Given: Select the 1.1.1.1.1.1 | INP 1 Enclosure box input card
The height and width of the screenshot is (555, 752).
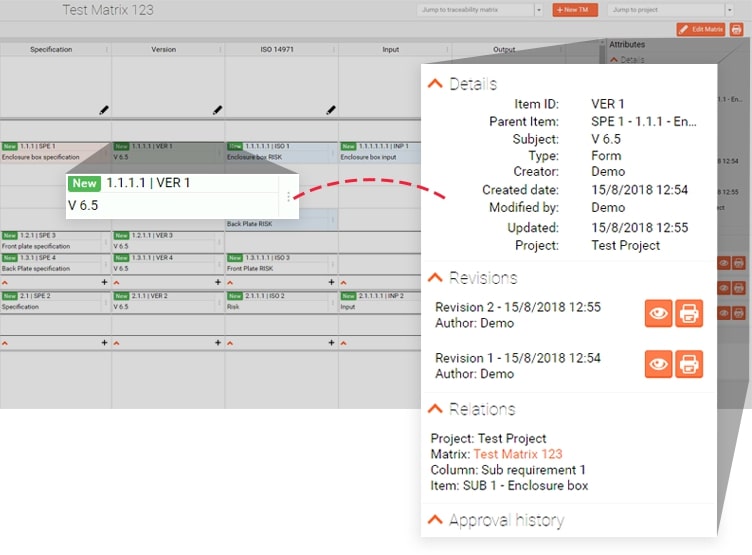Looking at the screenshot, I should click(380, 152).
